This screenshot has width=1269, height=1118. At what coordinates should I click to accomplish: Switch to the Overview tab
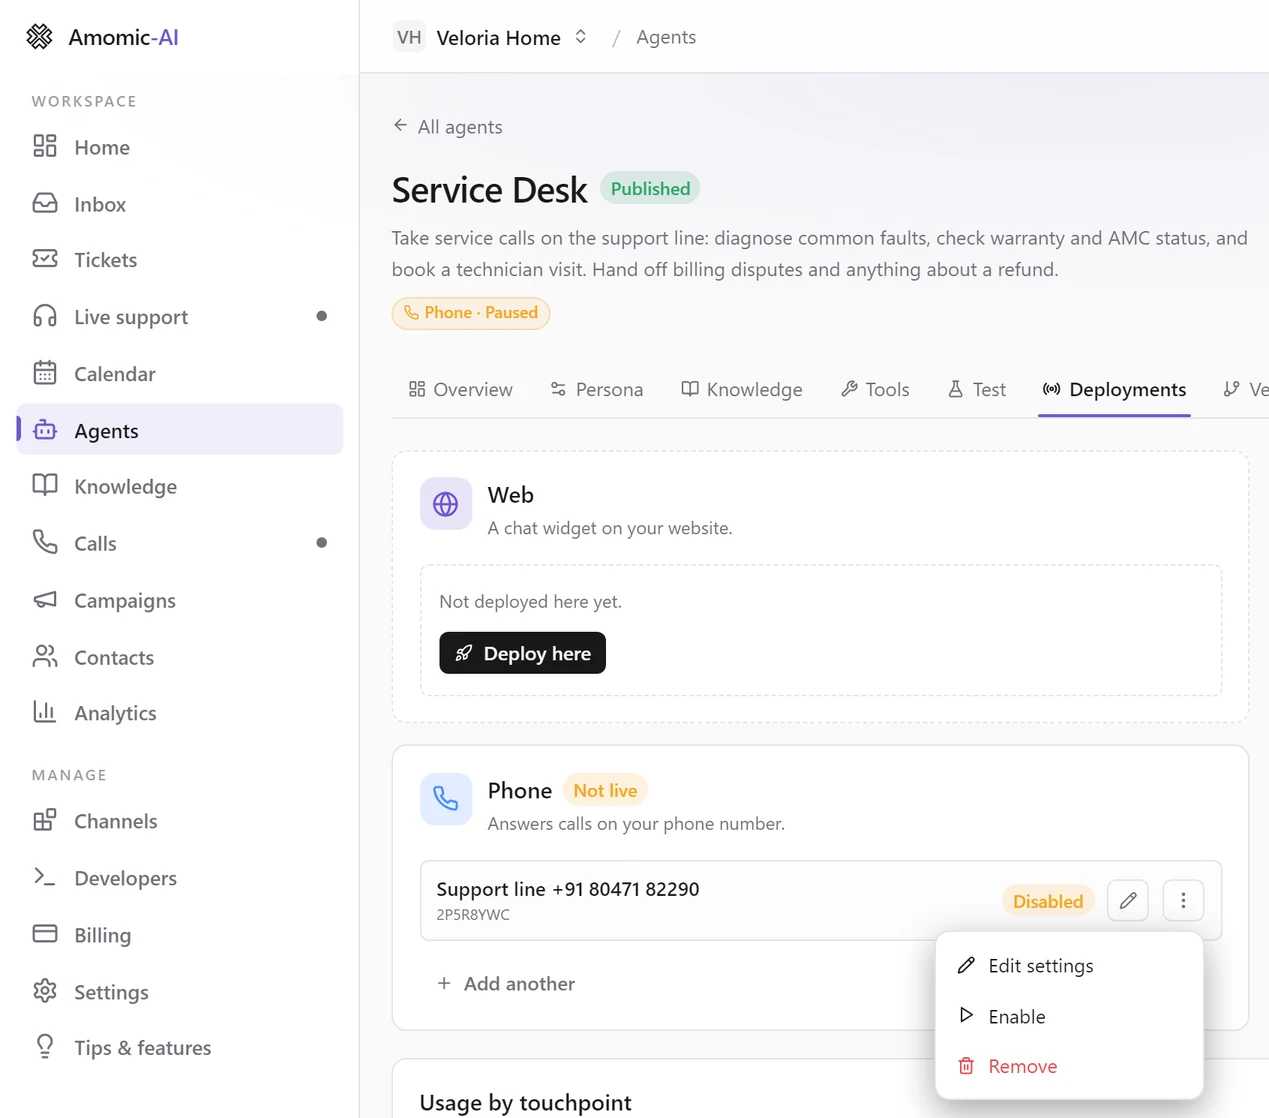[461, 389]
